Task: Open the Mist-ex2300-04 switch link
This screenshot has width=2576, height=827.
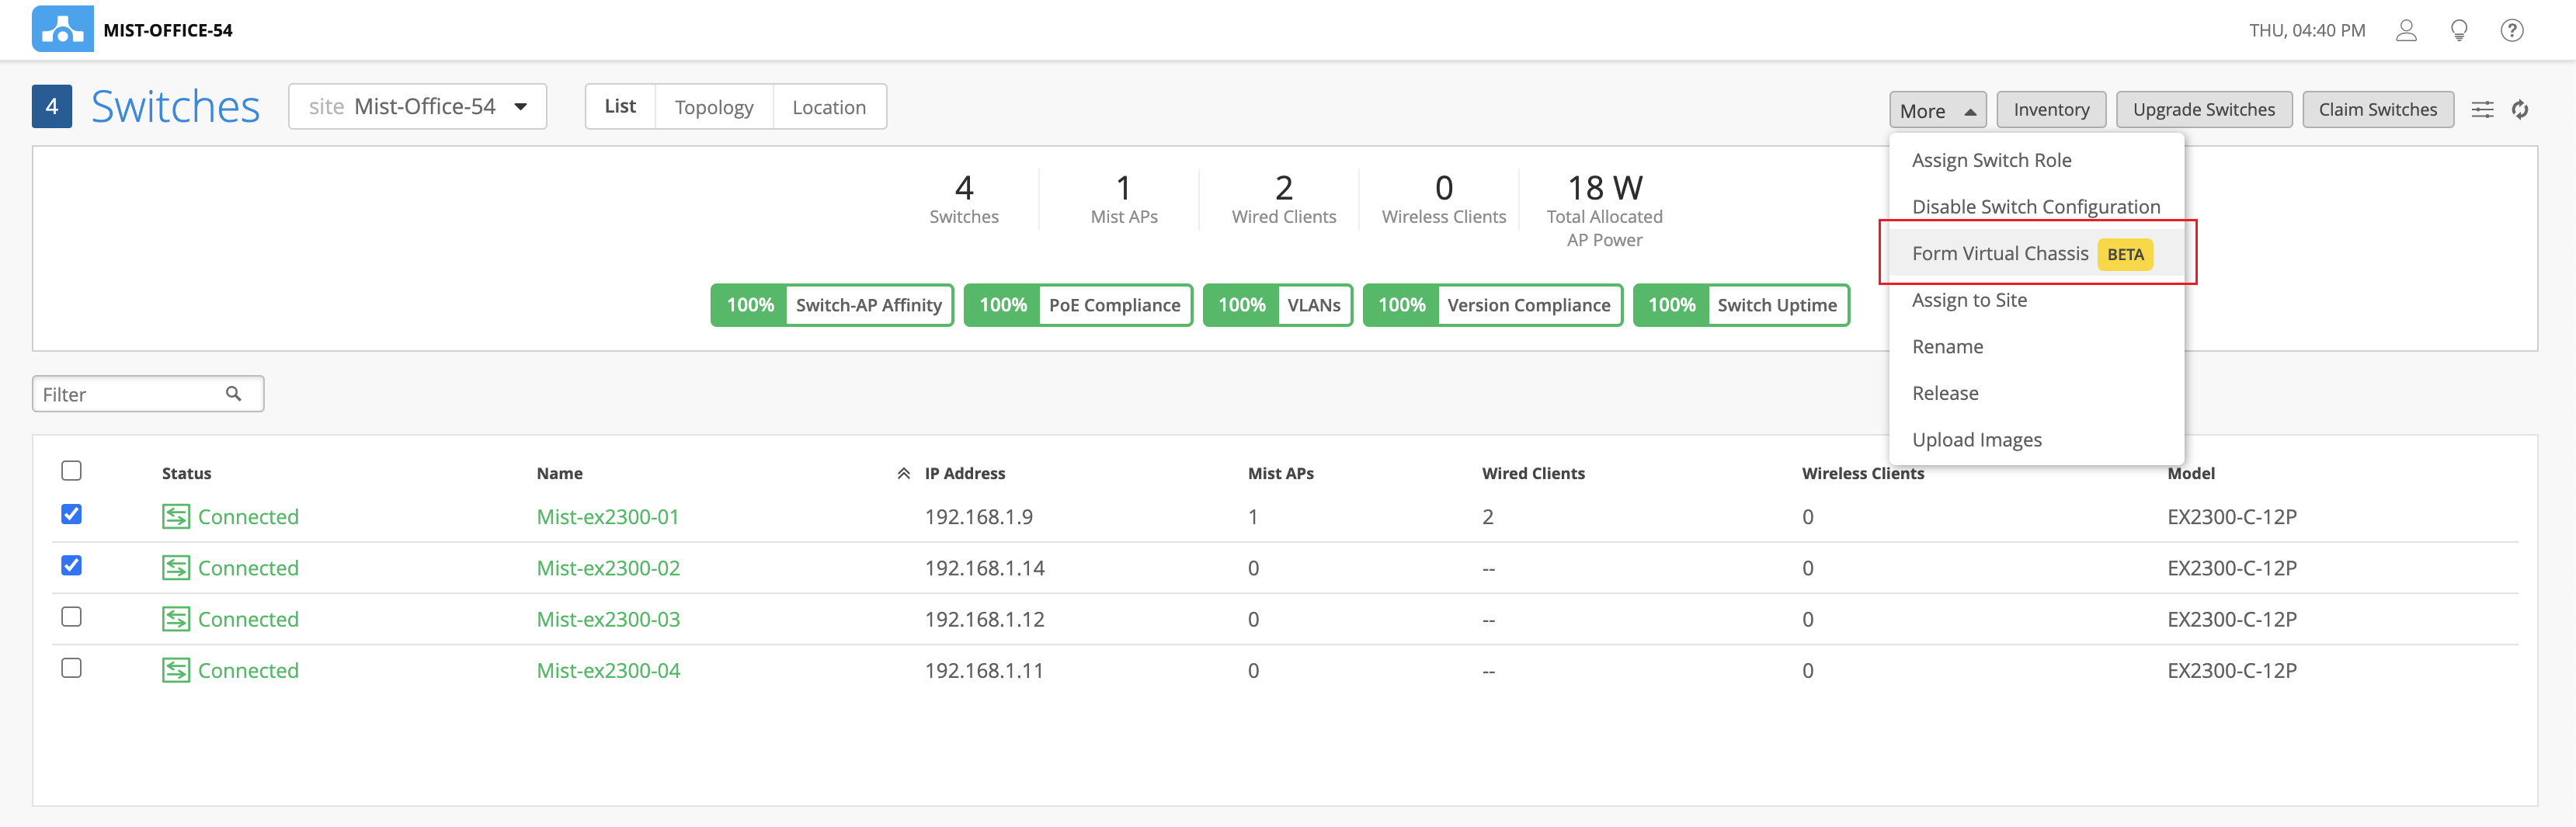Action: [608, 670]
